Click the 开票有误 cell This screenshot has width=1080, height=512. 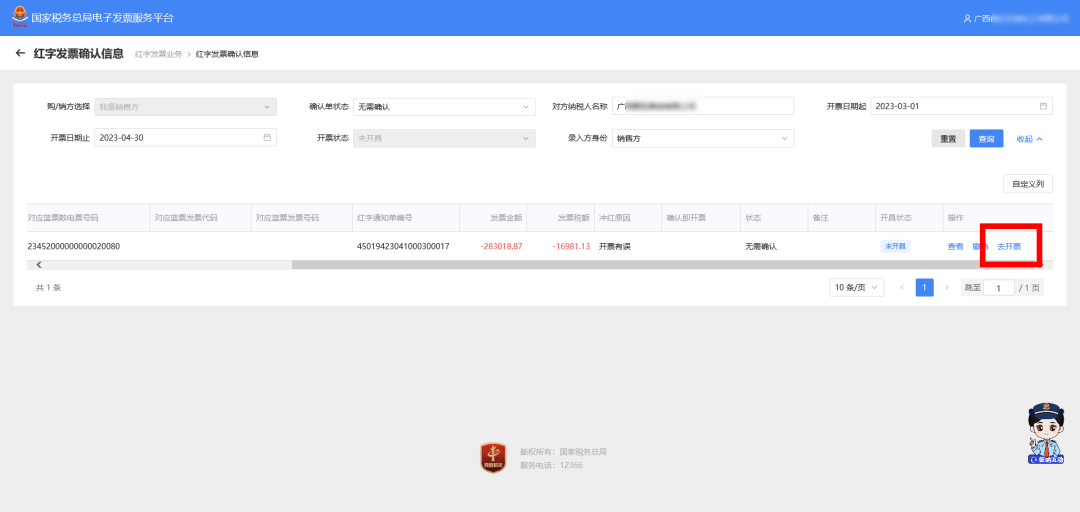614,246
